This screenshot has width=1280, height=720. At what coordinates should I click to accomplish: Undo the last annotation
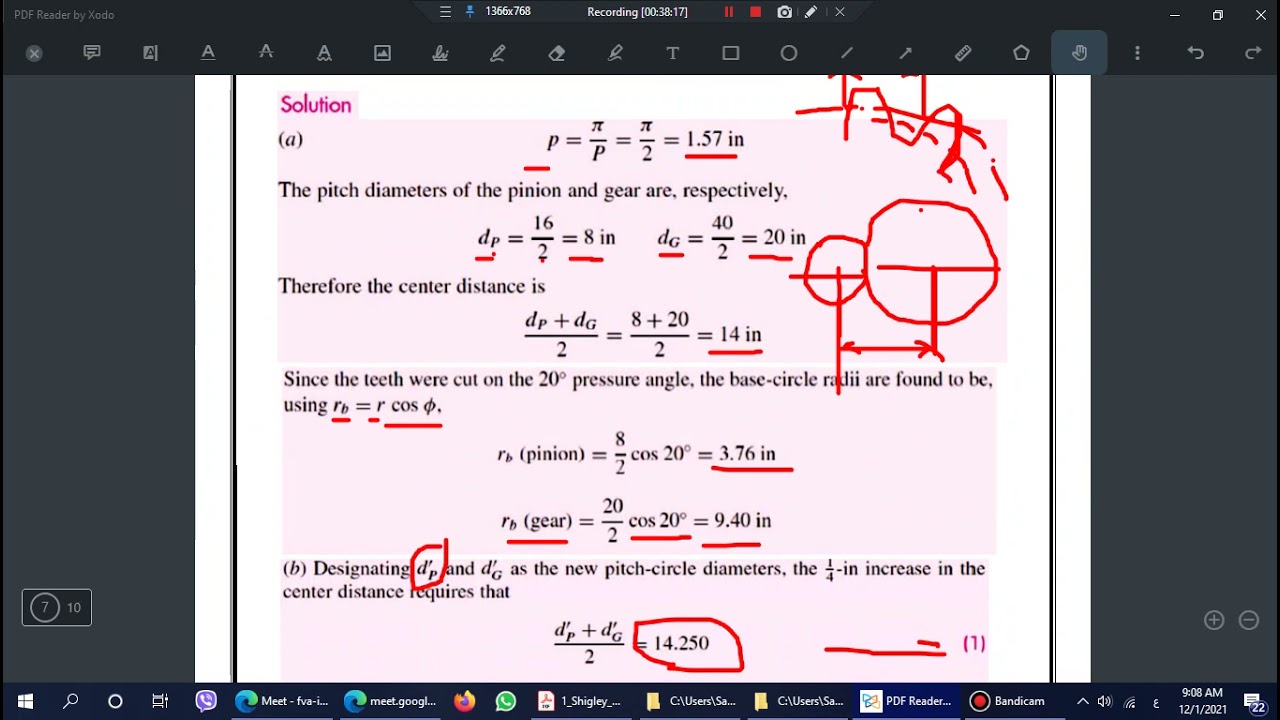(x=1195, y=53)
